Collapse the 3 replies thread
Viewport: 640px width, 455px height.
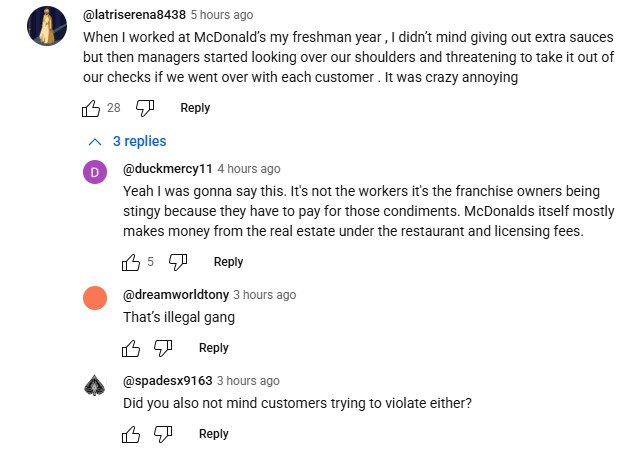(x=139, y=141)
